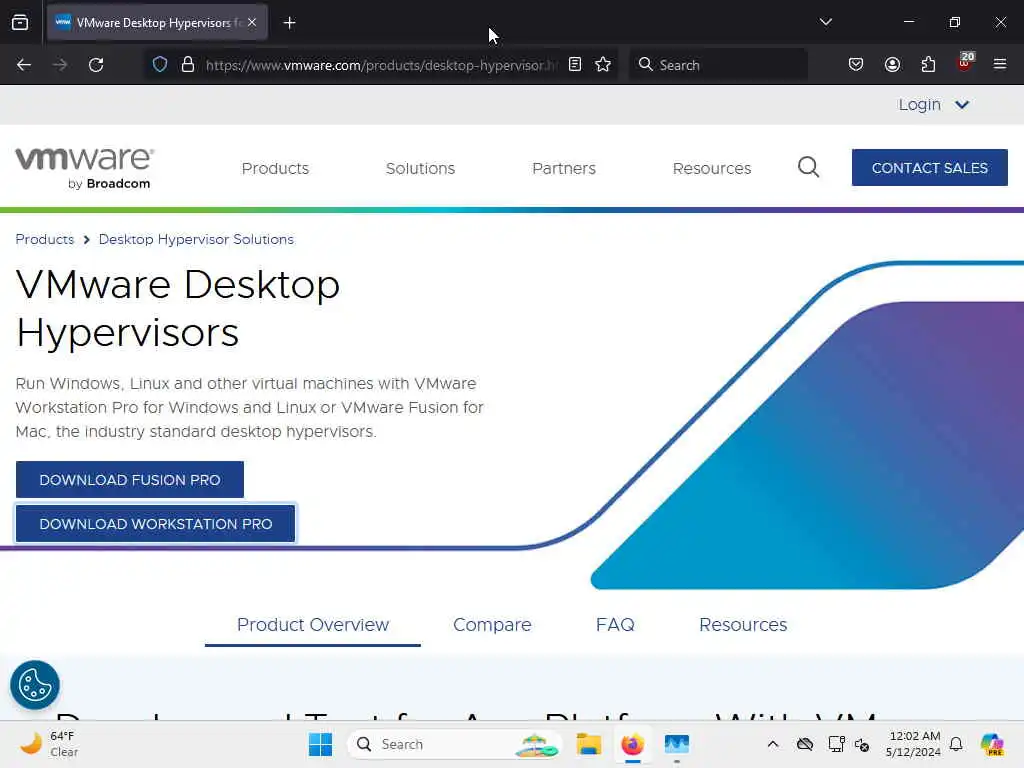
Task: Open File Explorer from the taskbar
Action: click(x=588, y=744)
